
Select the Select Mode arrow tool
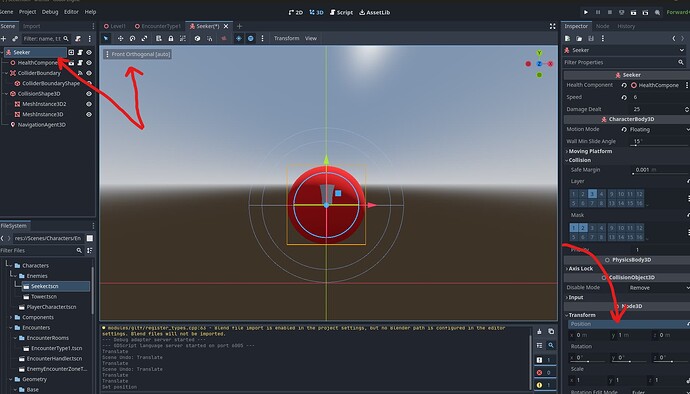click(x=106, y=38)
